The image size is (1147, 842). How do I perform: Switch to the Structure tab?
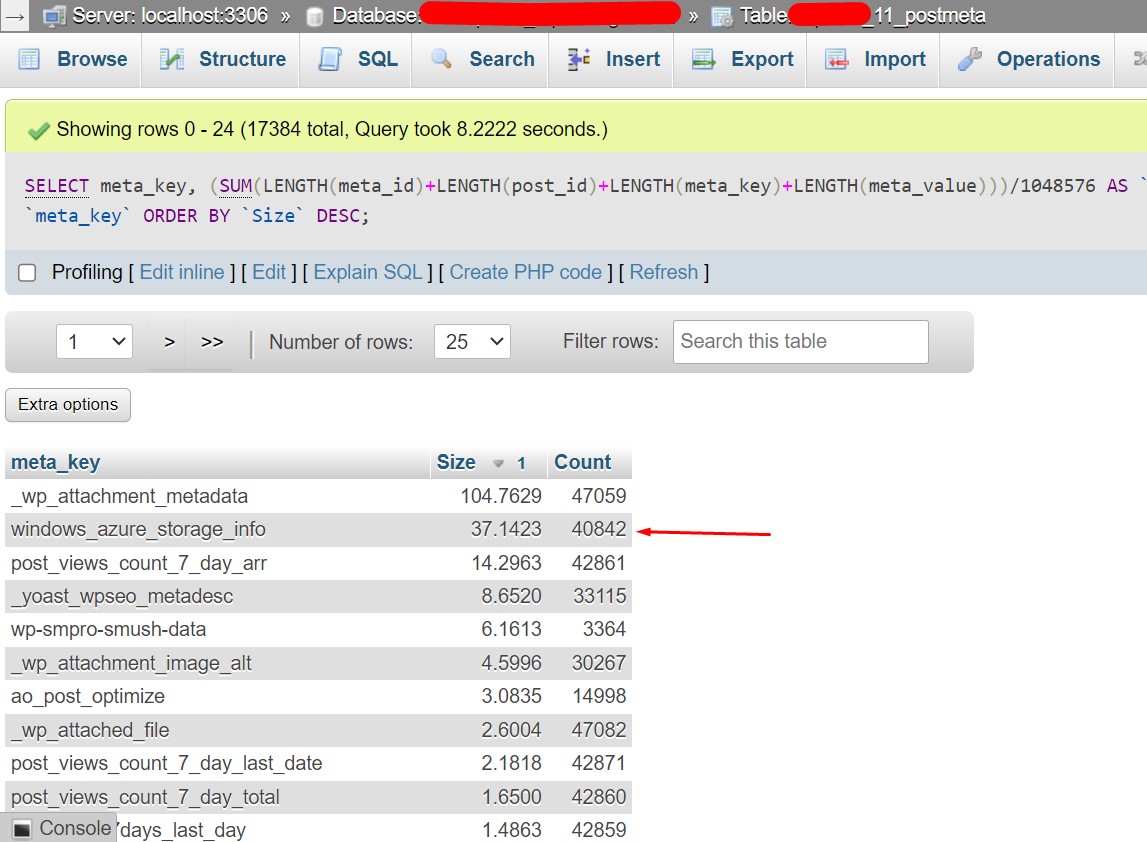tap(223, 59)
